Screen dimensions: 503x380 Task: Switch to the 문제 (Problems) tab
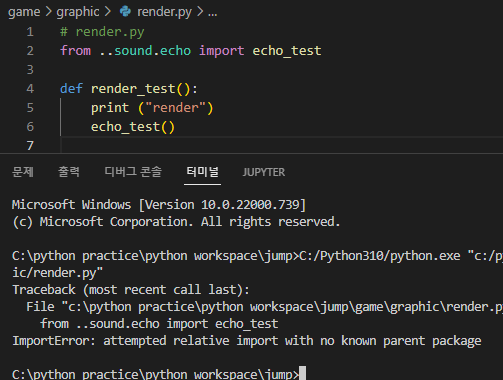click(23, 172)
